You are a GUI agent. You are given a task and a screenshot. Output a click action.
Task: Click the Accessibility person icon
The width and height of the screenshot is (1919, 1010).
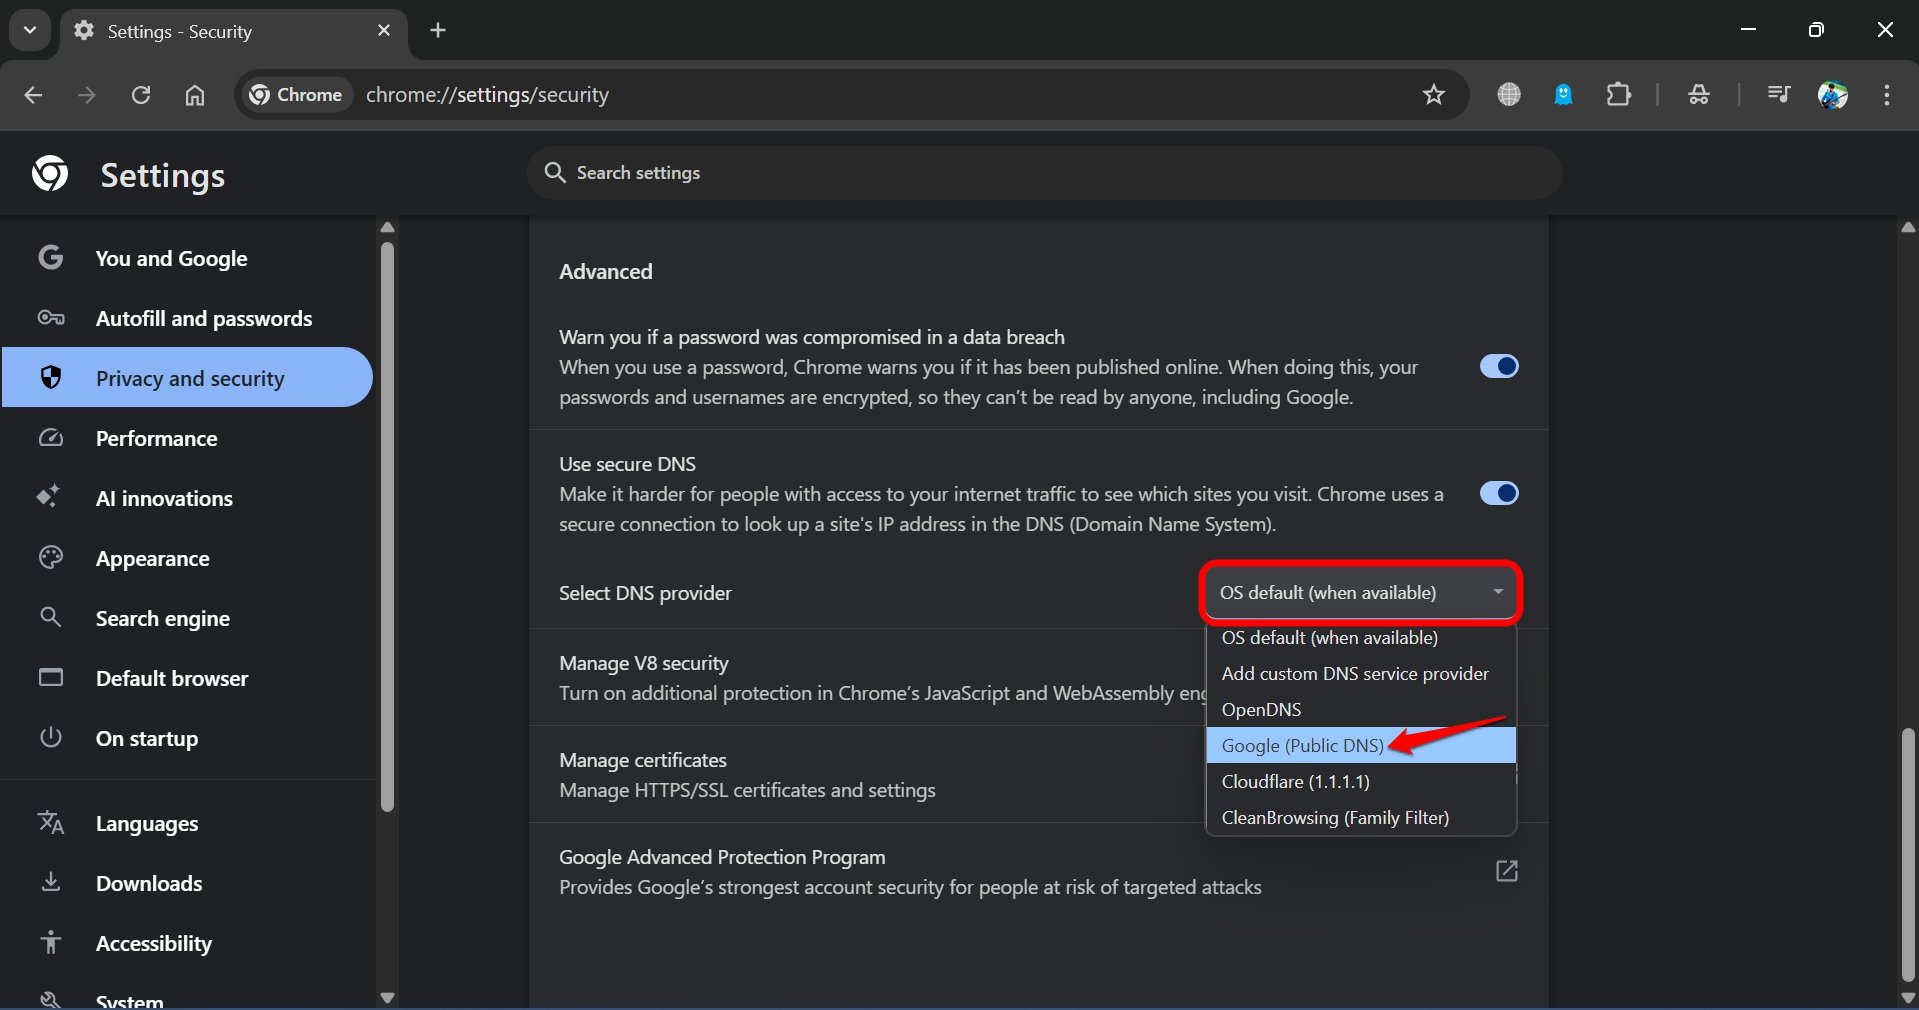tap(51, 942)
